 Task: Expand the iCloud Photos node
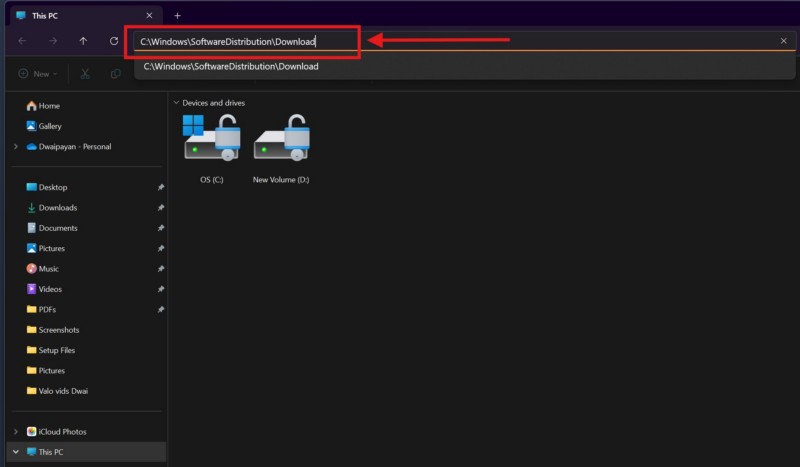click(x=16, y=432)
